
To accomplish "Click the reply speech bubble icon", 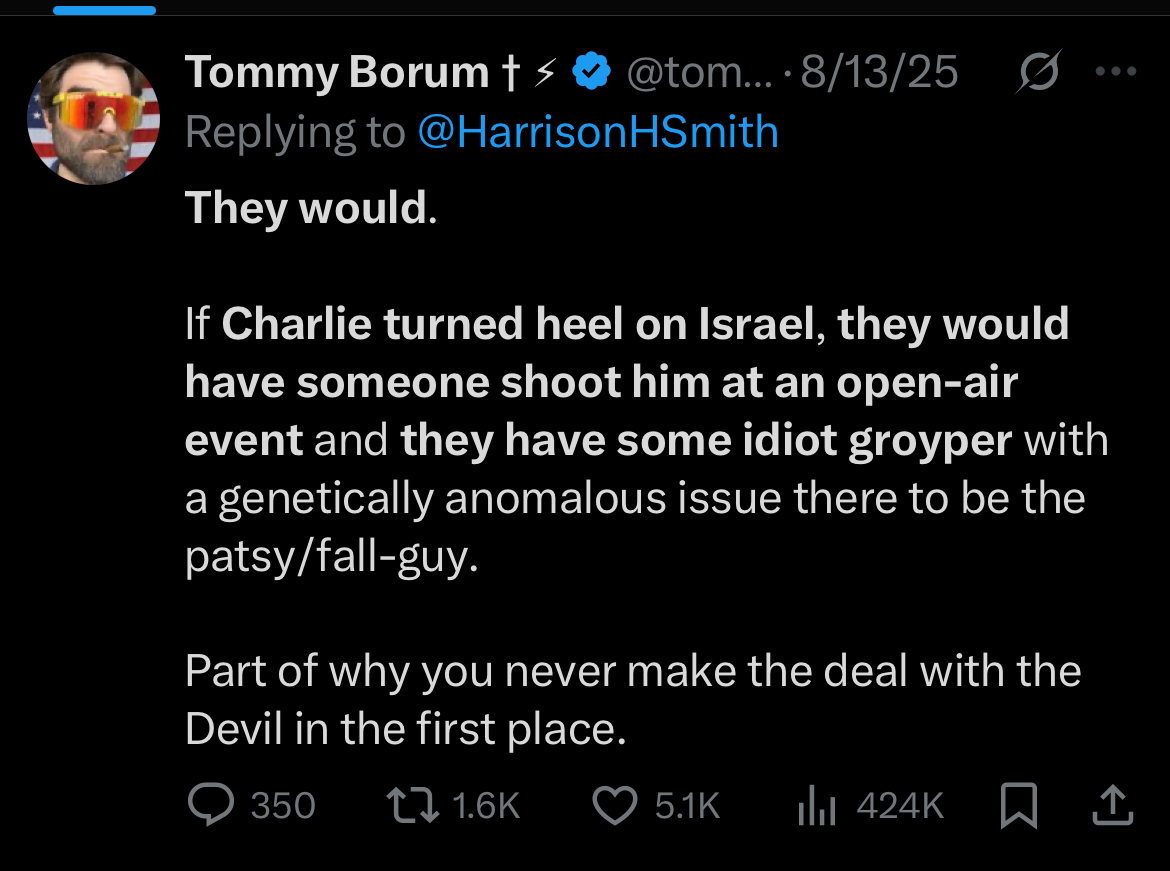I will coord(210,806).
